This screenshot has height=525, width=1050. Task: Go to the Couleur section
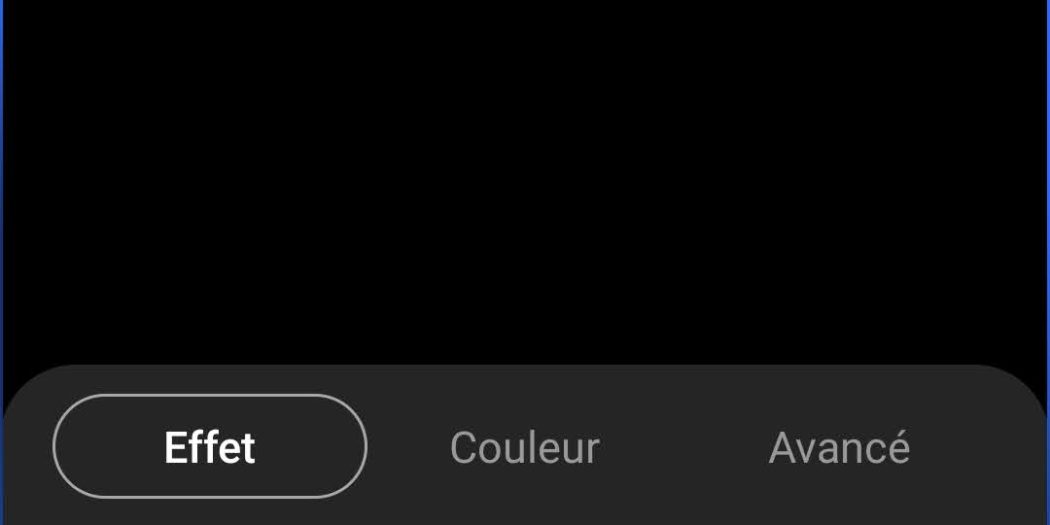(524, 447)
